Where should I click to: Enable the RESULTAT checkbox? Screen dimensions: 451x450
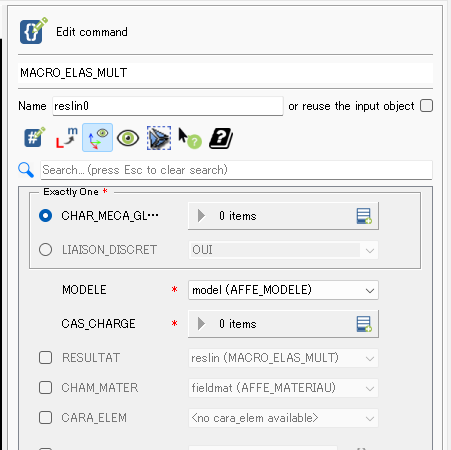(x=45, y=358)
